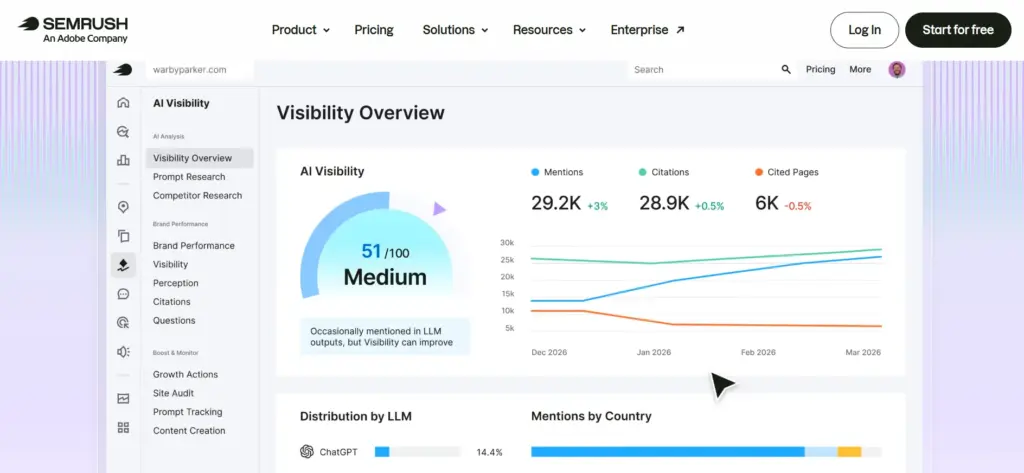
Task: Select Visibility Overview in sidebar
Action: click(x=199, y=158)
